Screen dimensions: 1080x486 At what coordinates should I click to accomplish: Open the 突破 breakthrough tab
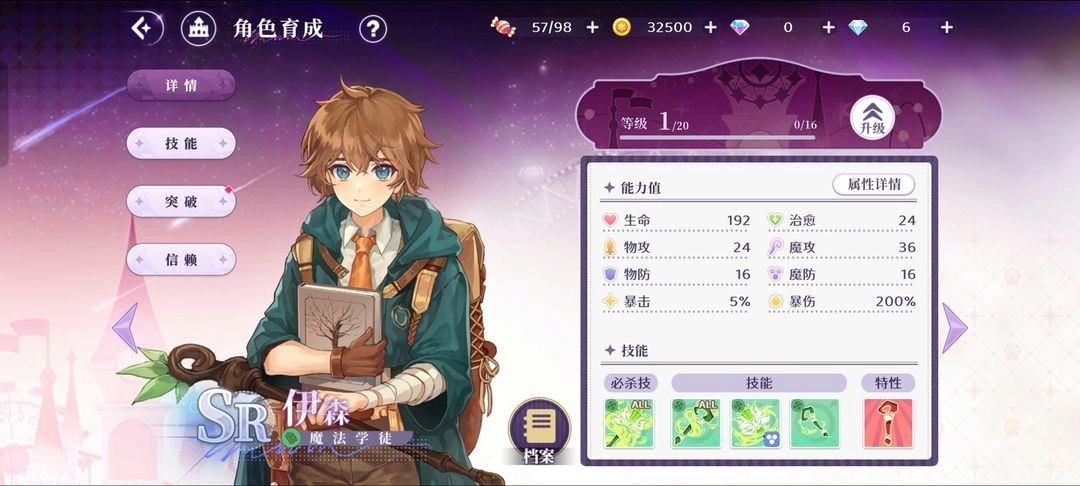[181, 201]
